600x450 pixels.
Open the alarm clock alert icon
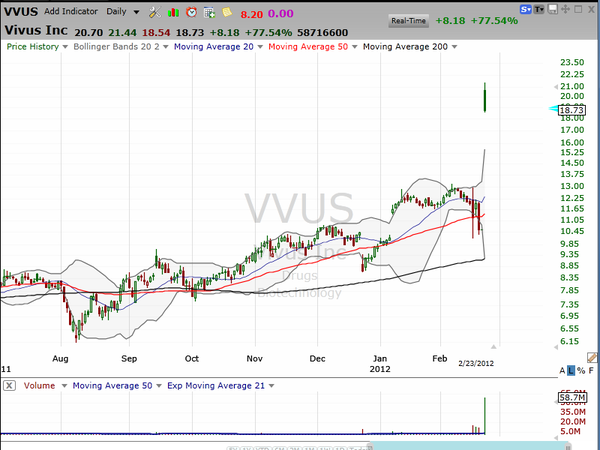point(191,12)
